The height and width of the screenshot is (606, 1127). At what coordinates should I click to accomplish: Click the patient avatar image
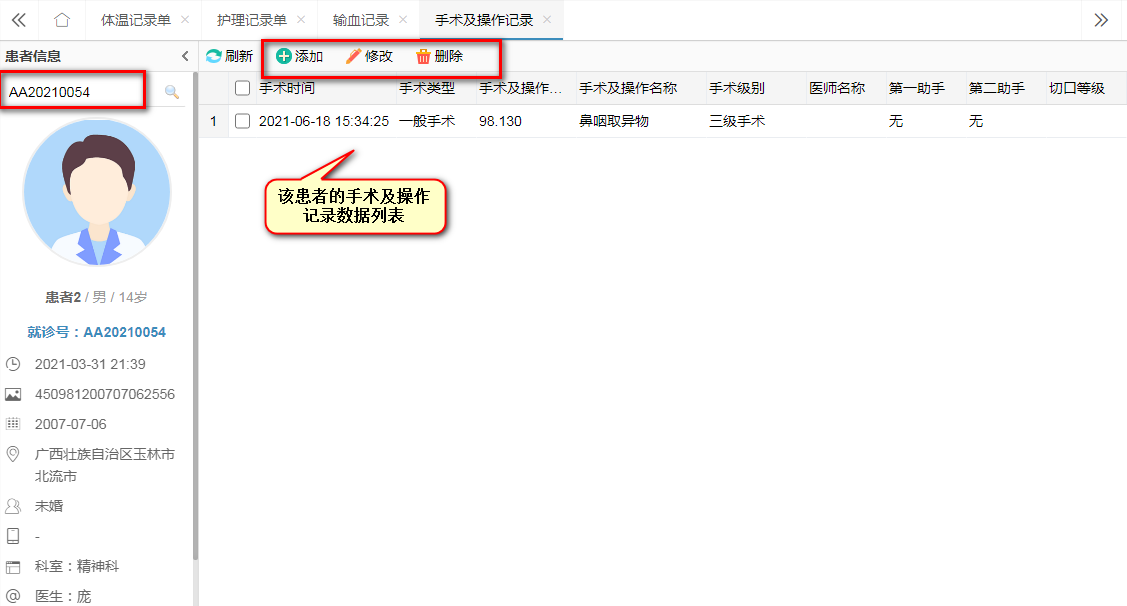(97, 193)
